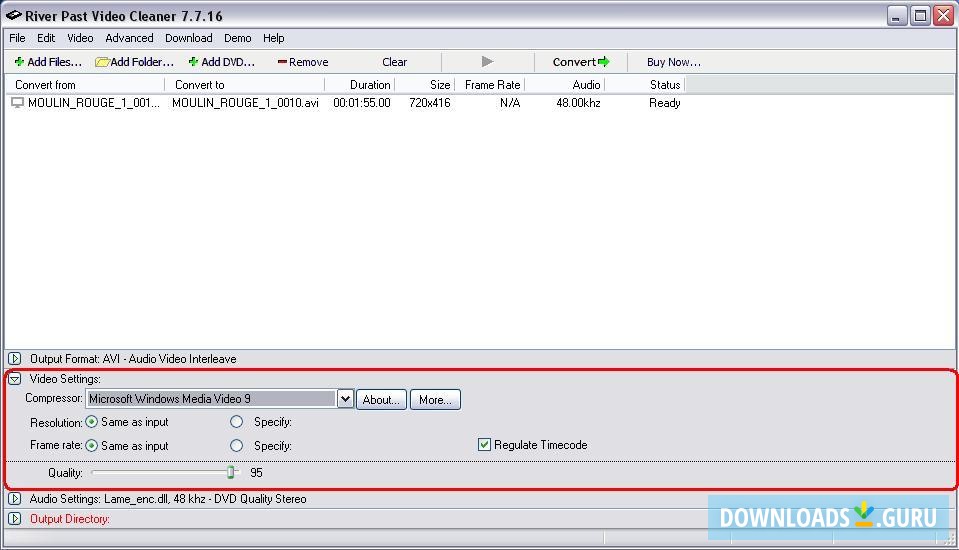Click the Convert from column header
This screenshot has width=959, height=550.
click(x=84, y=84)
